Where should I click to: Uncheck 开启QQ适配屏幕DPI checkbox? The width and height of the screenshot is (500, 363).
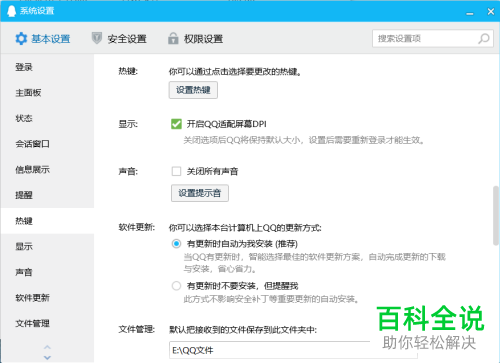[176, 124]
